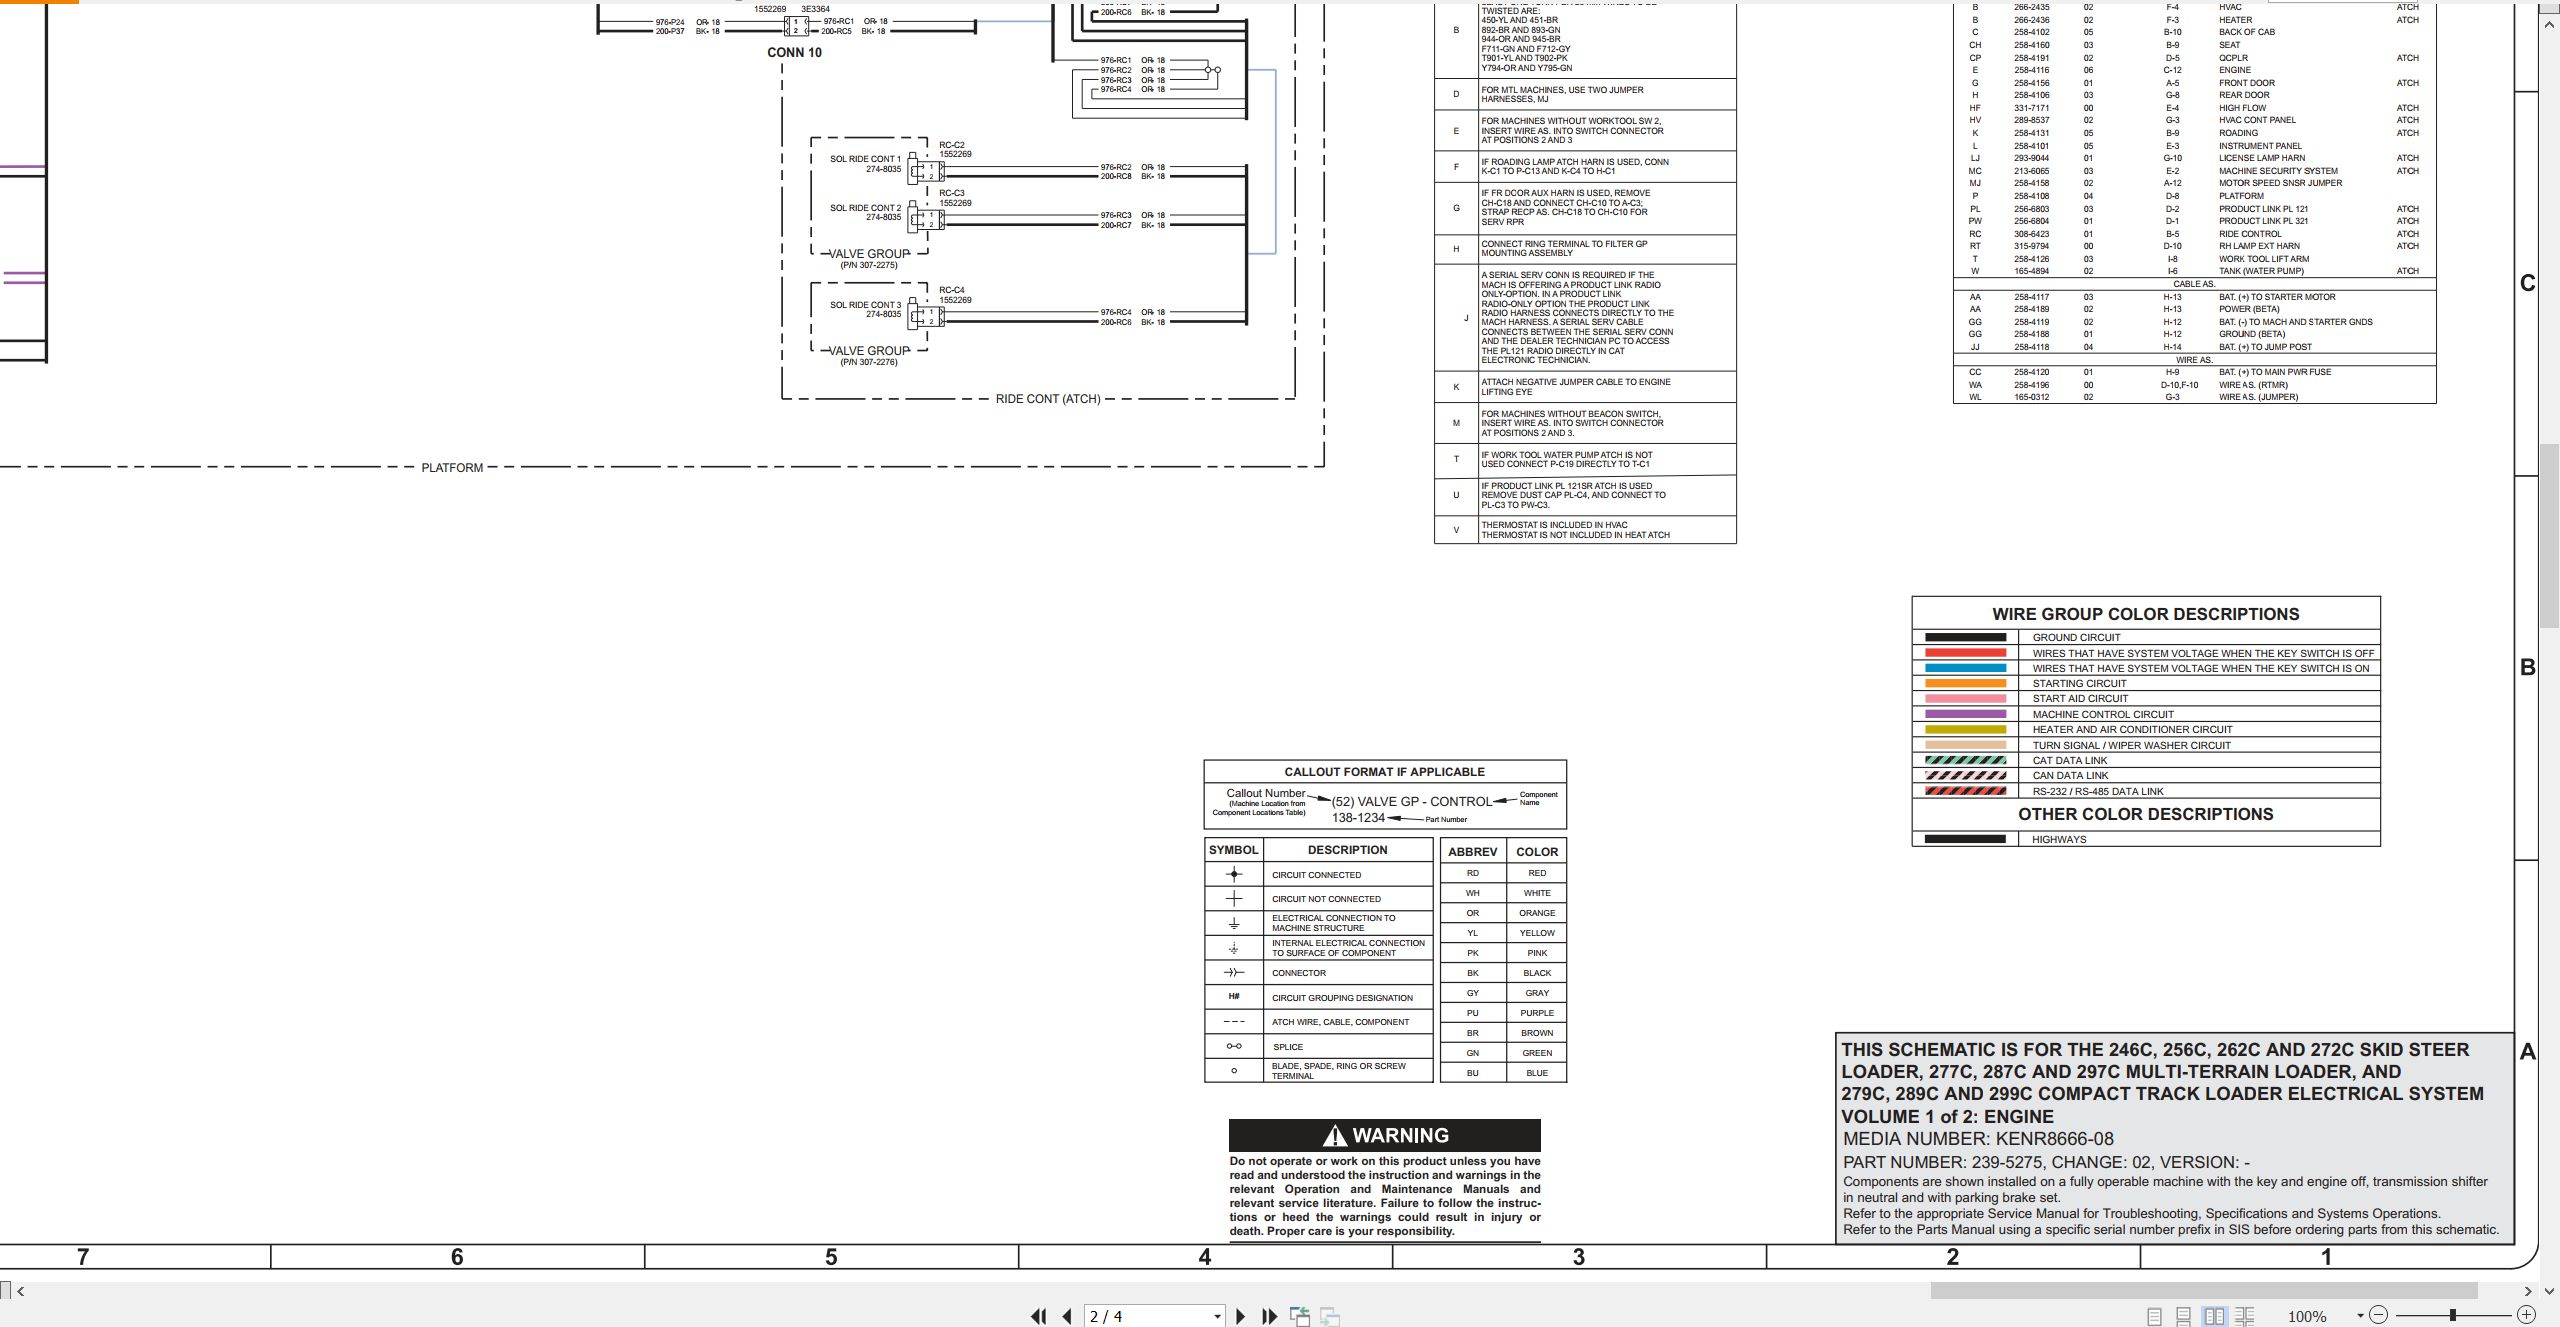This screenshot has width=2560, height=1327.
Task: Click the ORANGE color abbreviation row
Action: (1503, 913)
